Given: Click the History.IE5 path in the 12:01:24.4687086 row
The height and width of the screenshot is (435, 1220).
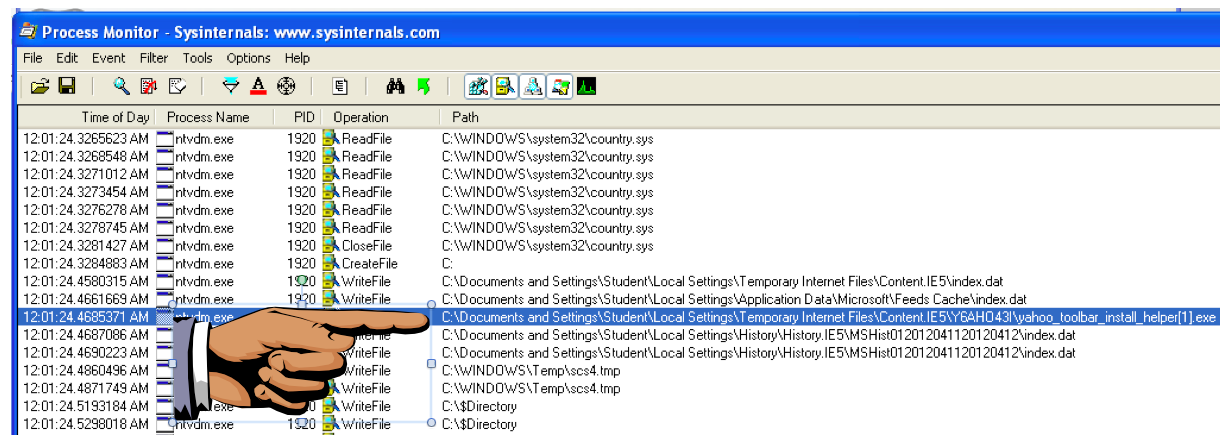Looking at the screenshot, I should 759,335.
